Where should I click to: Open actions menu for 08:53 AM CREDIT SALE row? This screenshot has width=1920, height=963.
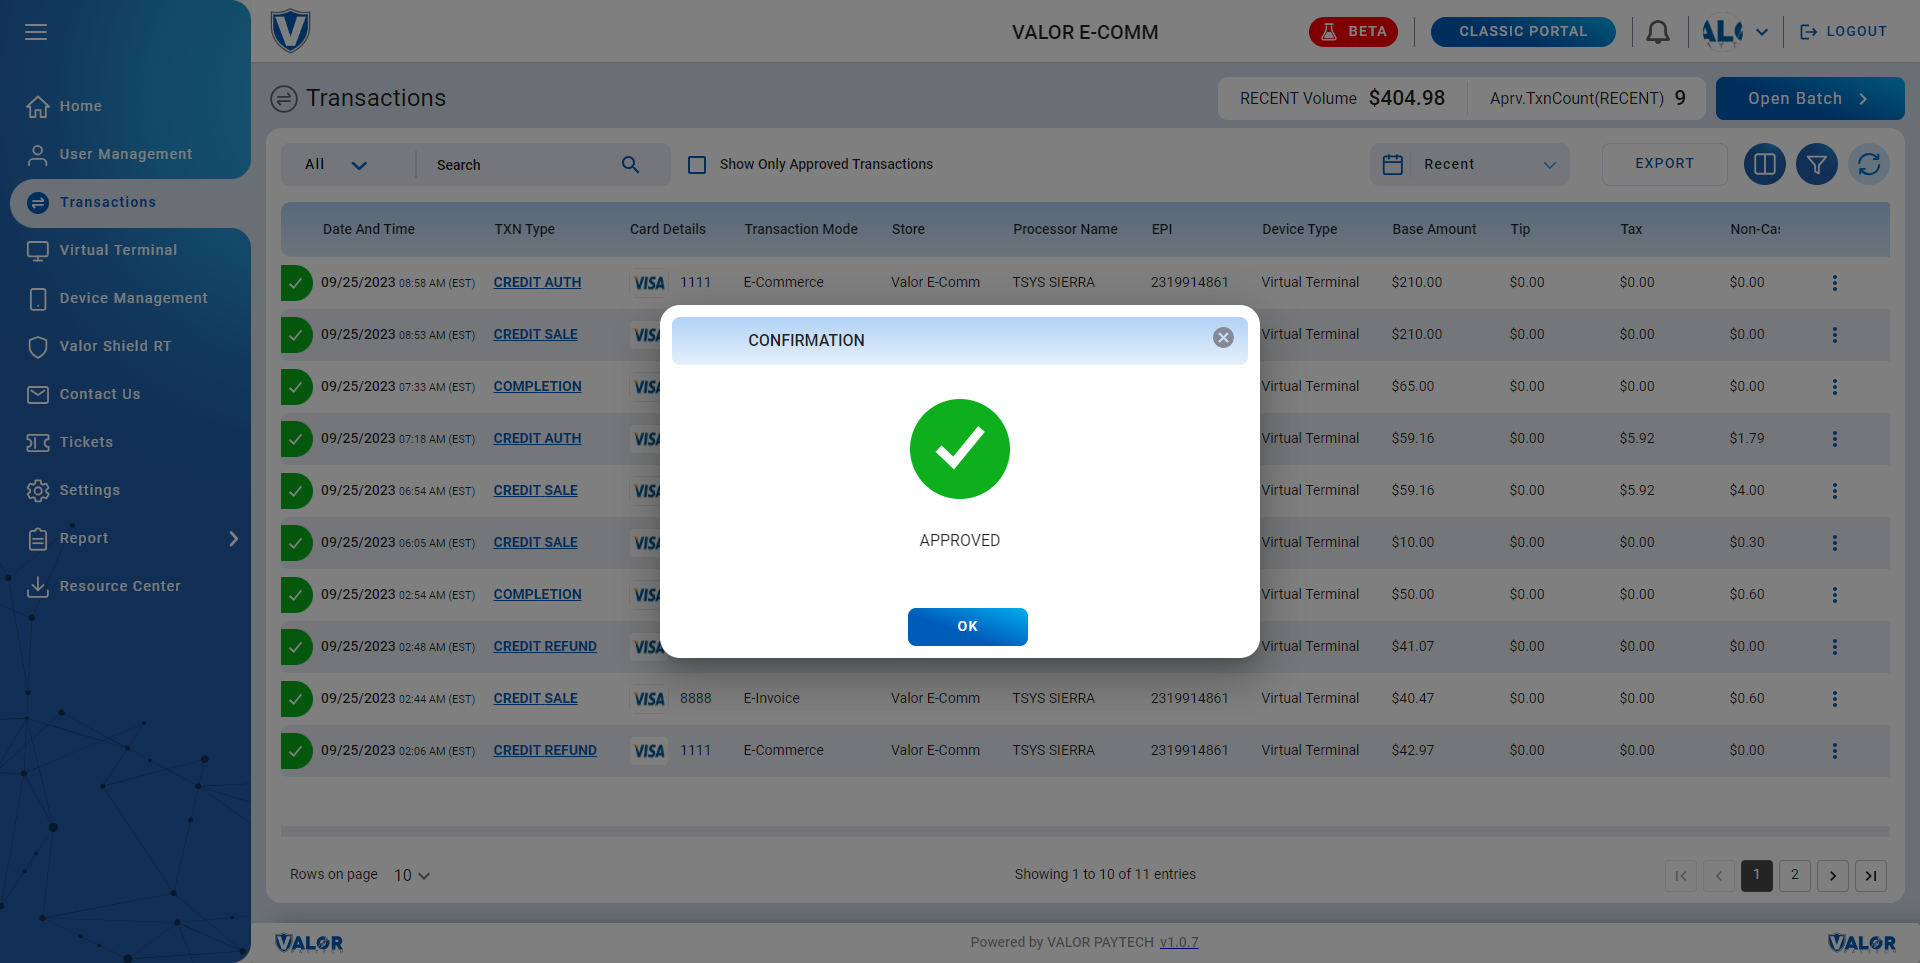point(1835,335)
